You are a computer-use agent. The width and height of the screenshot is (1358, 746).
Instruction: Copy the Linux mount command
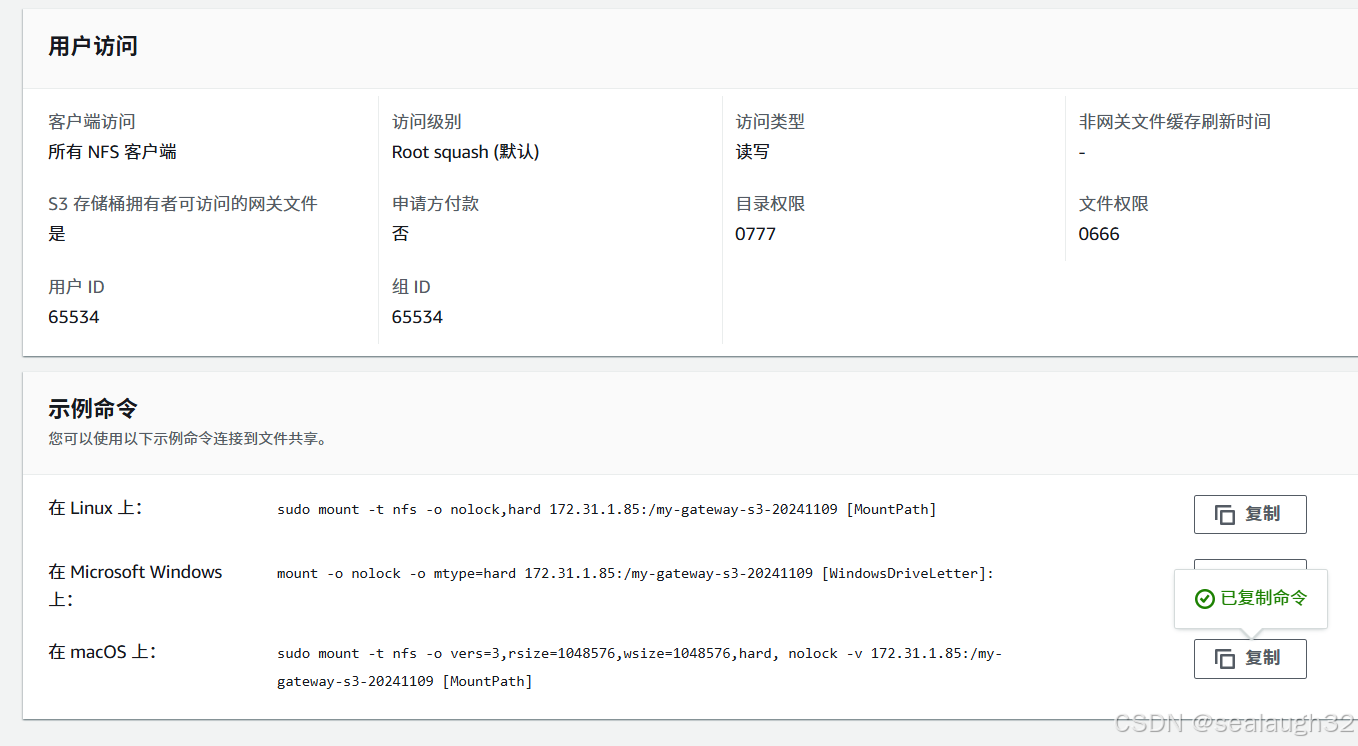point(1250,514)
